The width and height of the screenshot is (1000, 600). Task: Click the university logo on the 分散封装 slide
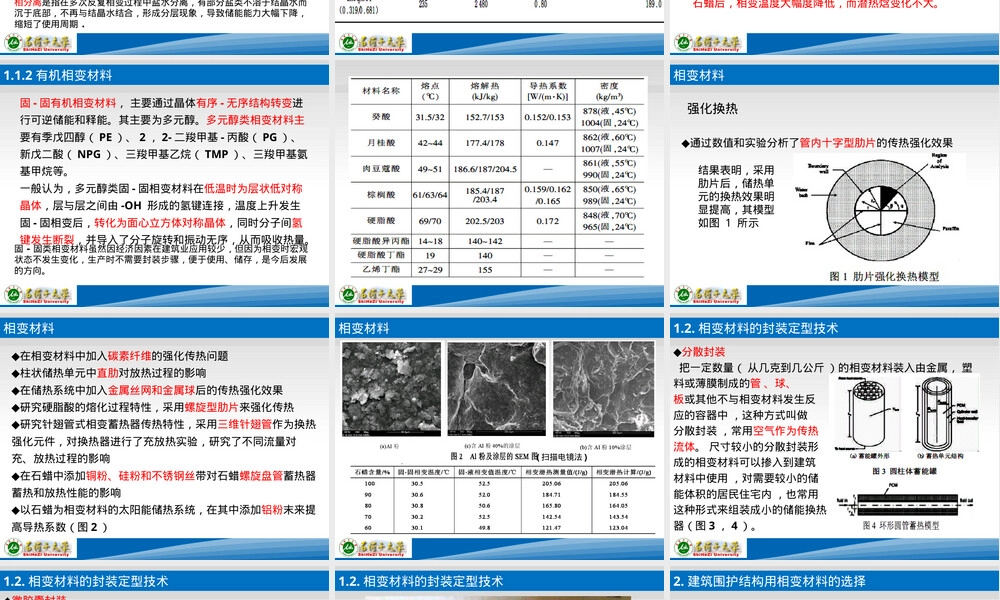708,548
